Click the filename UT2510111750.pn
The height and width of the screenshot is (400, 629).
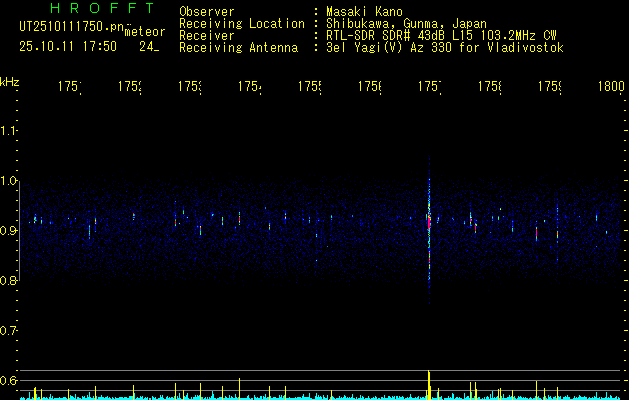pyautogui.click(x=72, y=27)
